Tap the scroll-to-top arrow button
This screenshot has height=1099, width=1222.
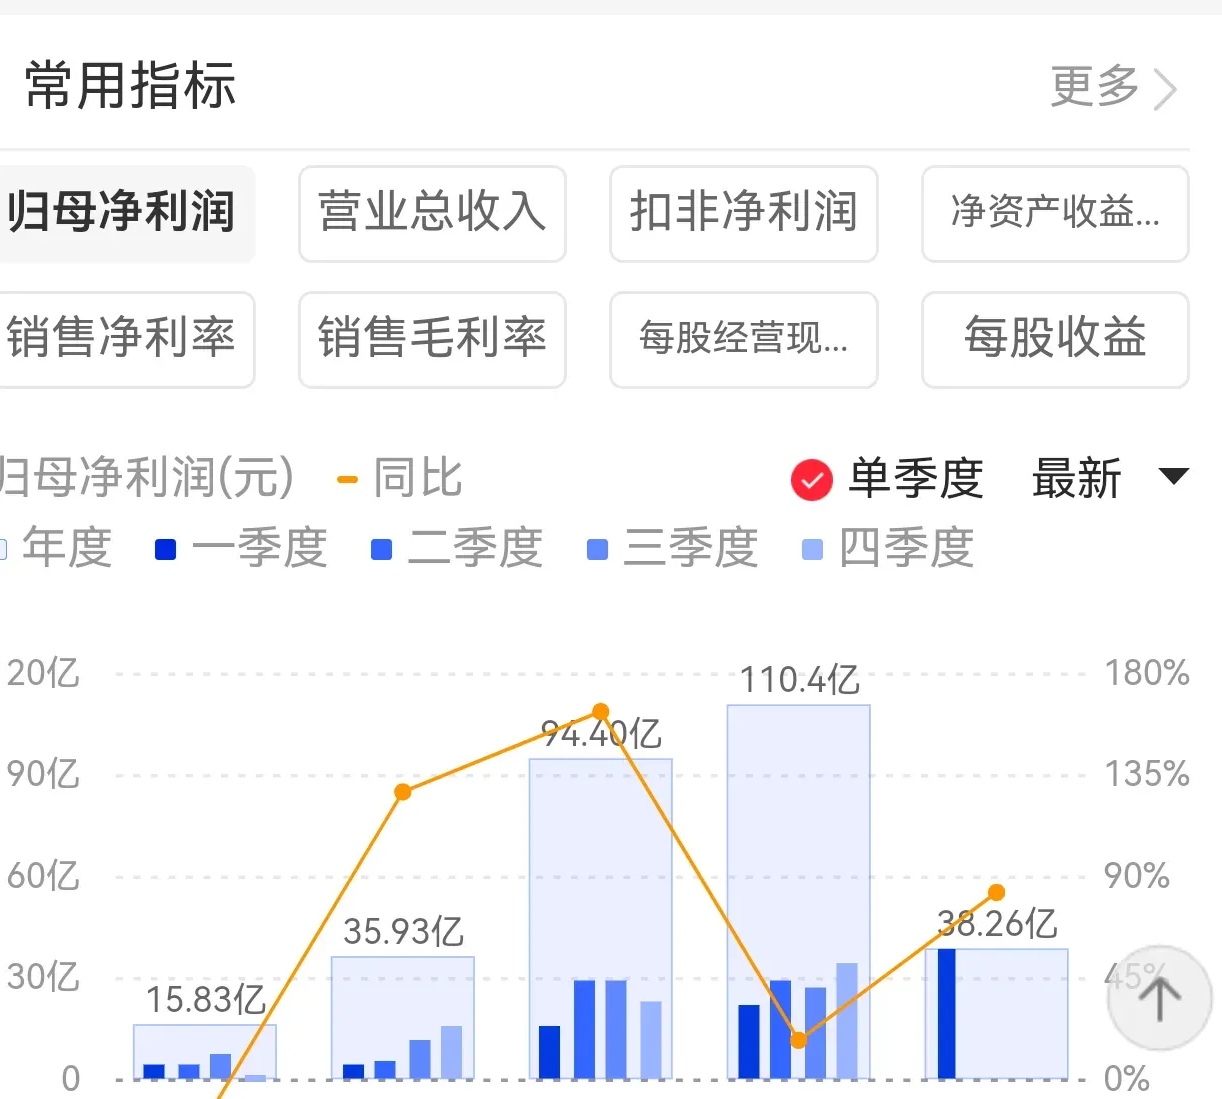tap(1160, 997)
